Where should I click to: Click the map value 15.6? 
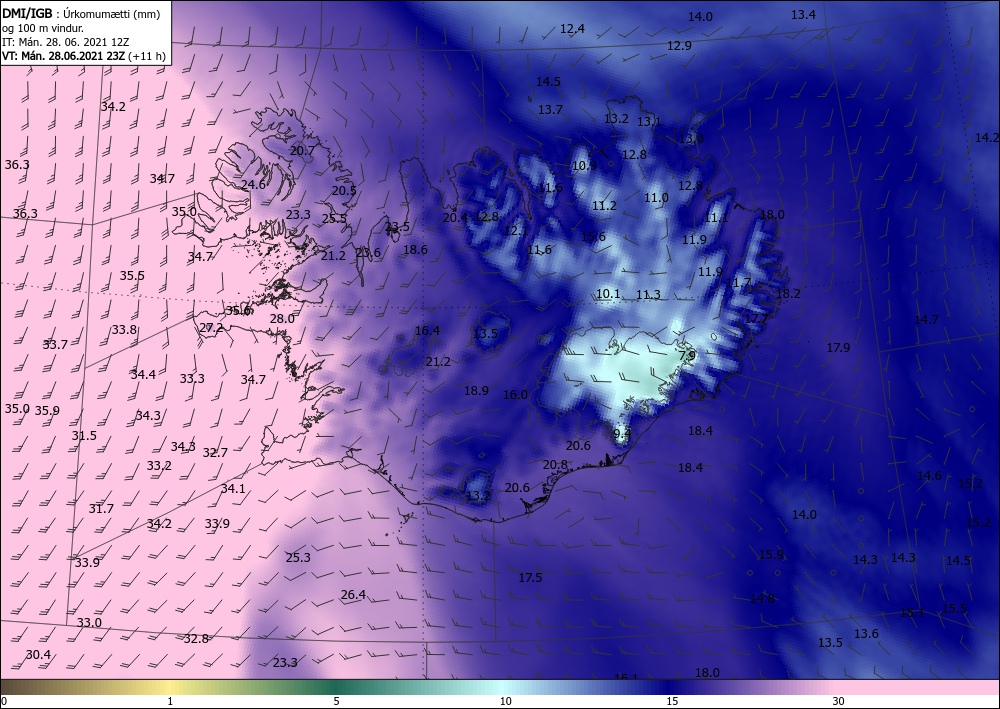pyautogui.click(x=593, y=237)
